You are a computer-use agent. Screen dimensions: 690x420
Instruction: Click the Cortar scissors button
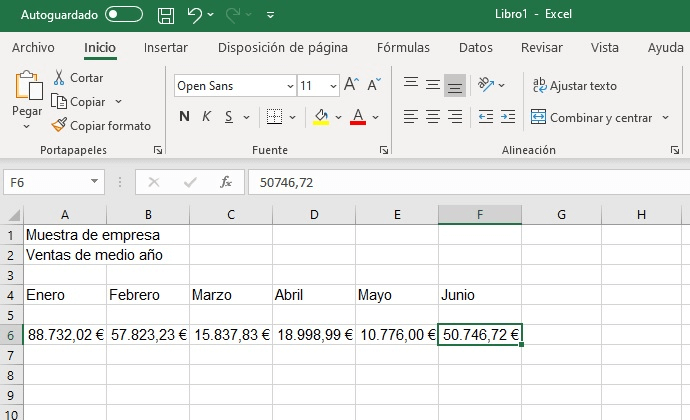(78, 78)
